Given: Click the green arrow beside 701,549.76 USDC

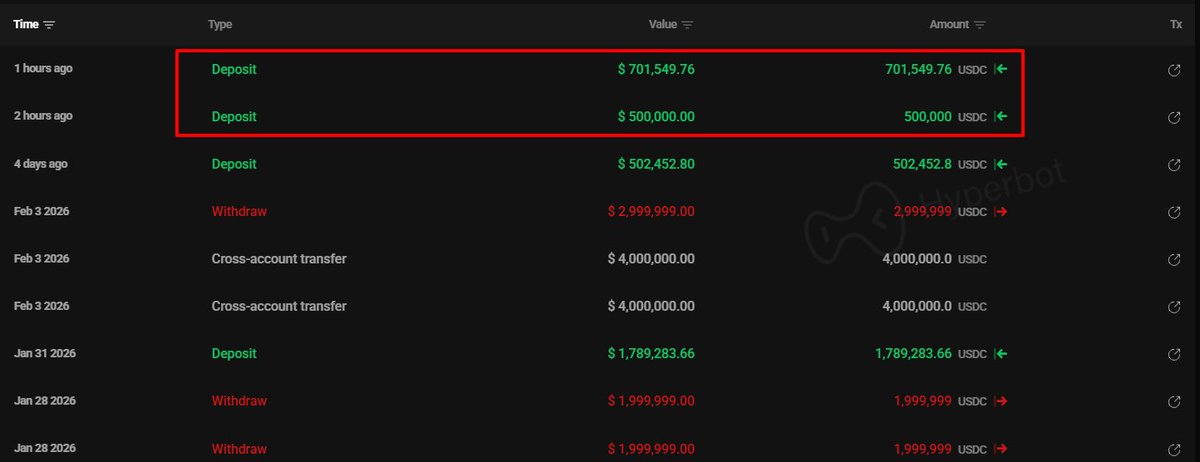Looking at the screenshot, I should tap(1000, 70).
